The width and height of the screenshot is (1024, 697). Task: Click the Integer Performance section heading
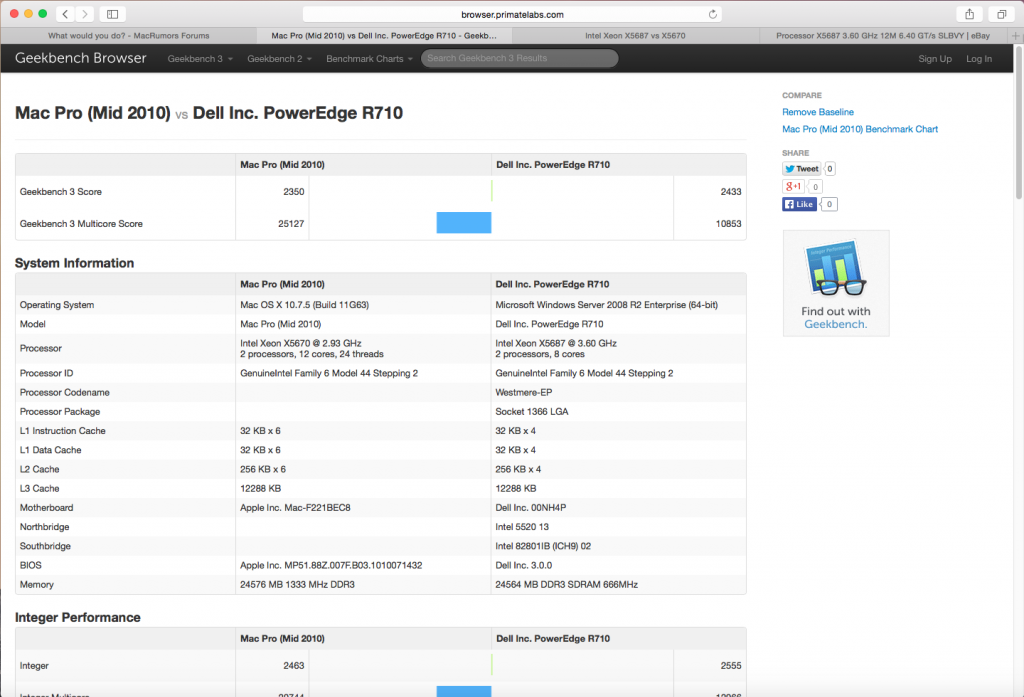coord(78,617)
